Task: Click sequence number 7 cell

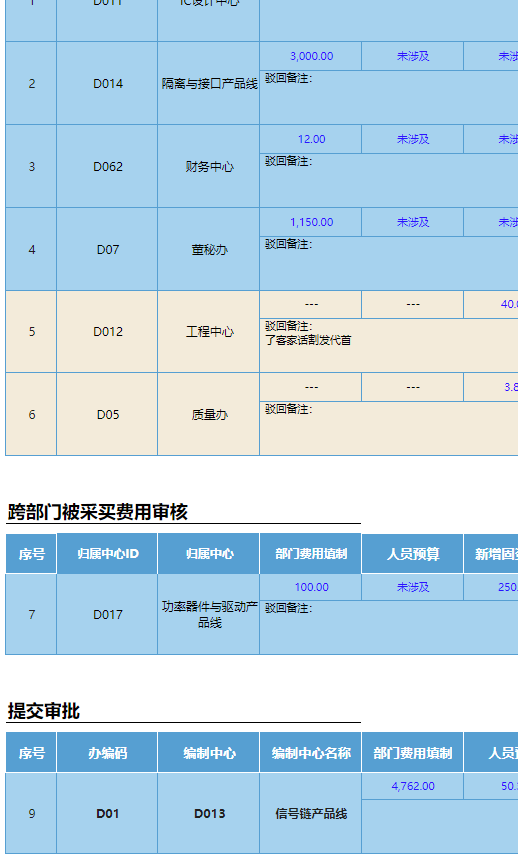Action: coord(31,614)
